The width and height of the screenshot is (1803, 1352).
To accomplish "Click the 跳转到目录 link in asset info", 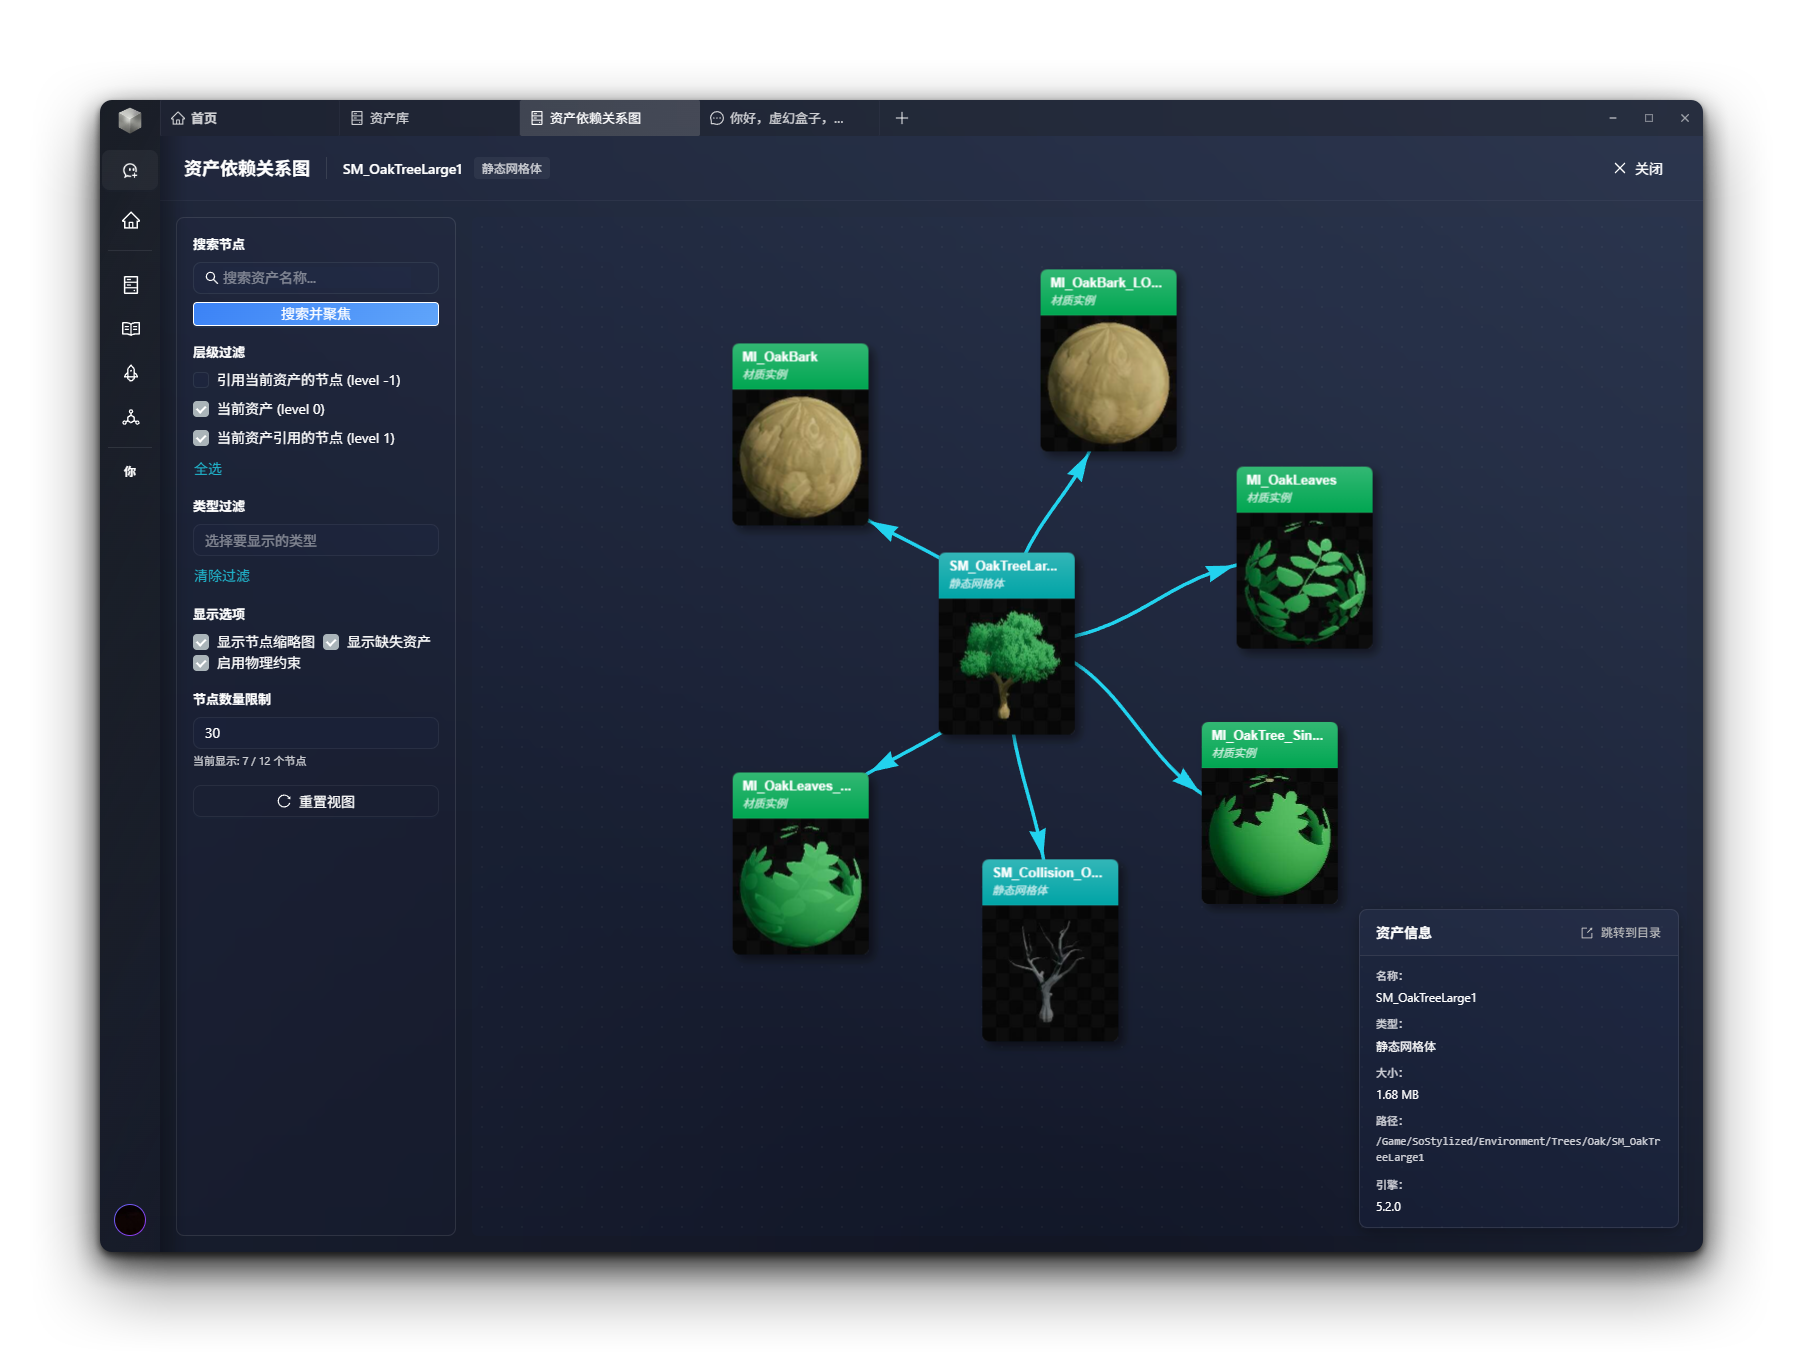I will (x=1620, y=933).
